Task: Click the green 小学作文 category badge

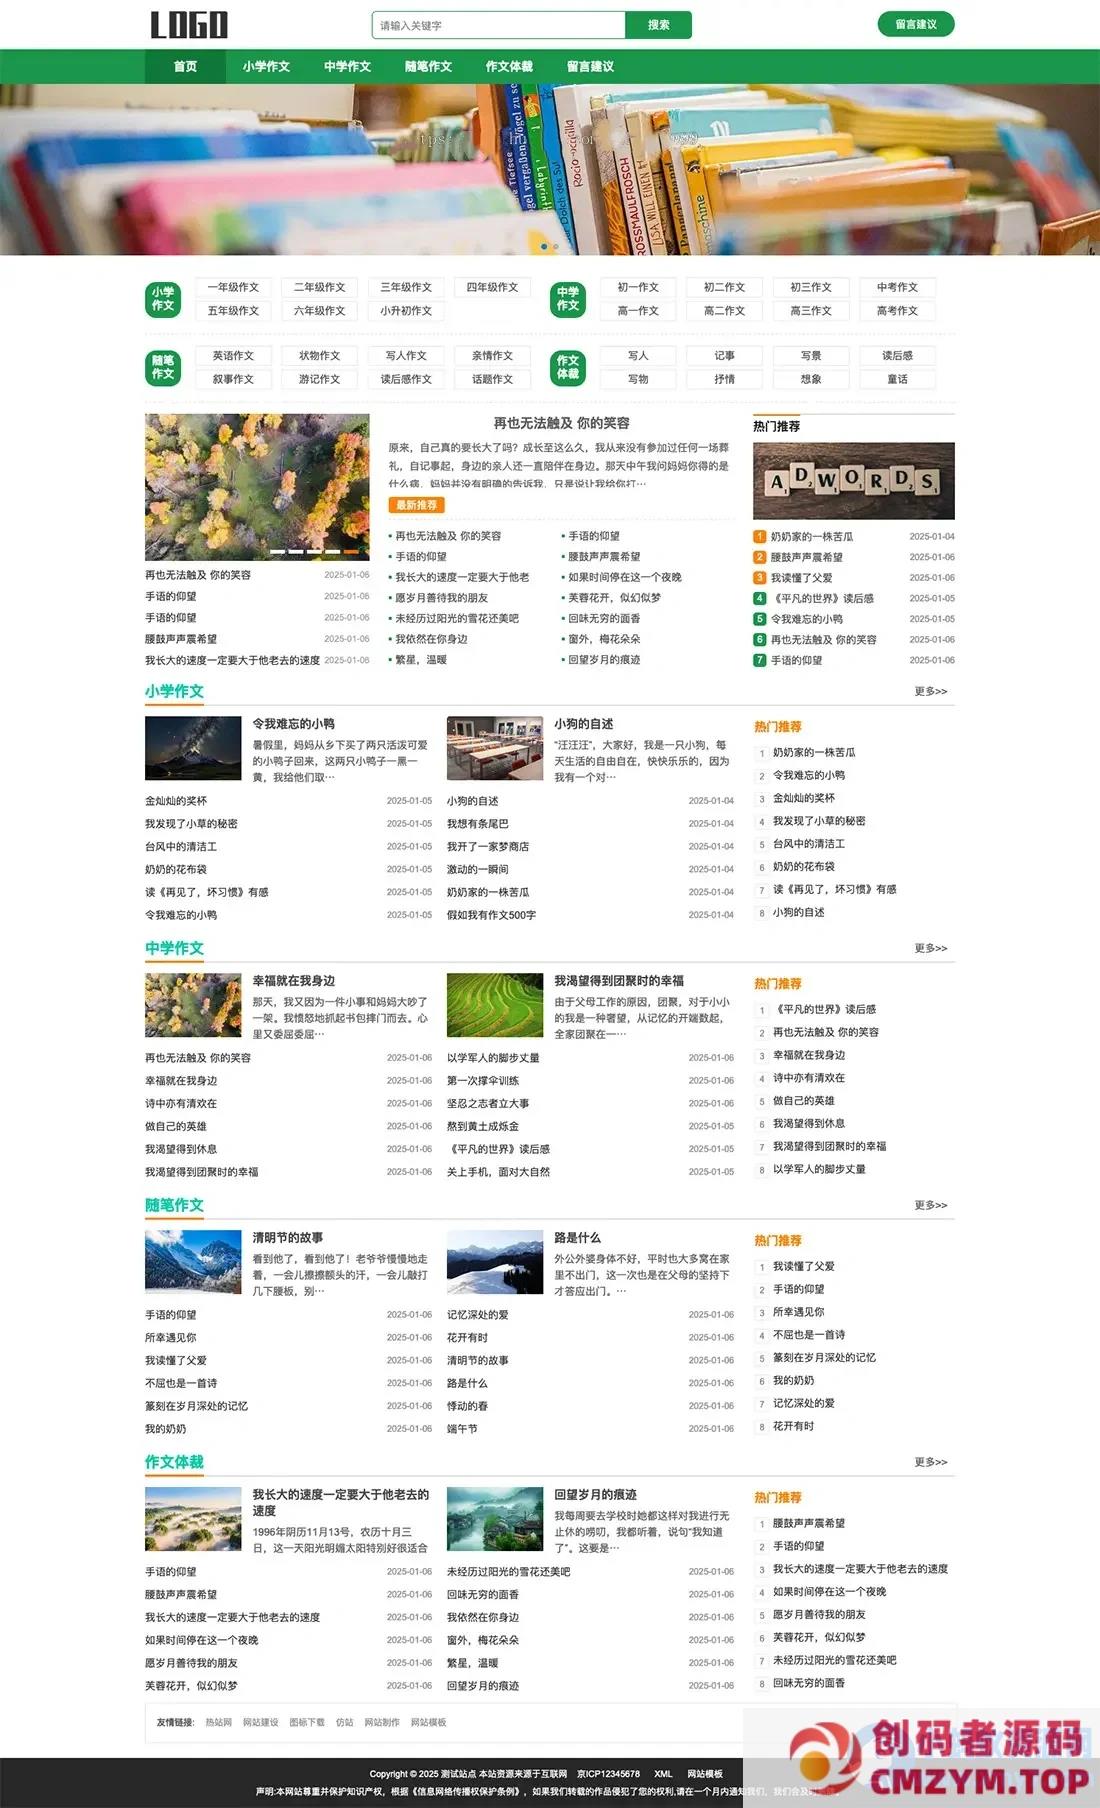Action: pyautogui.click(x=163, y=299)
